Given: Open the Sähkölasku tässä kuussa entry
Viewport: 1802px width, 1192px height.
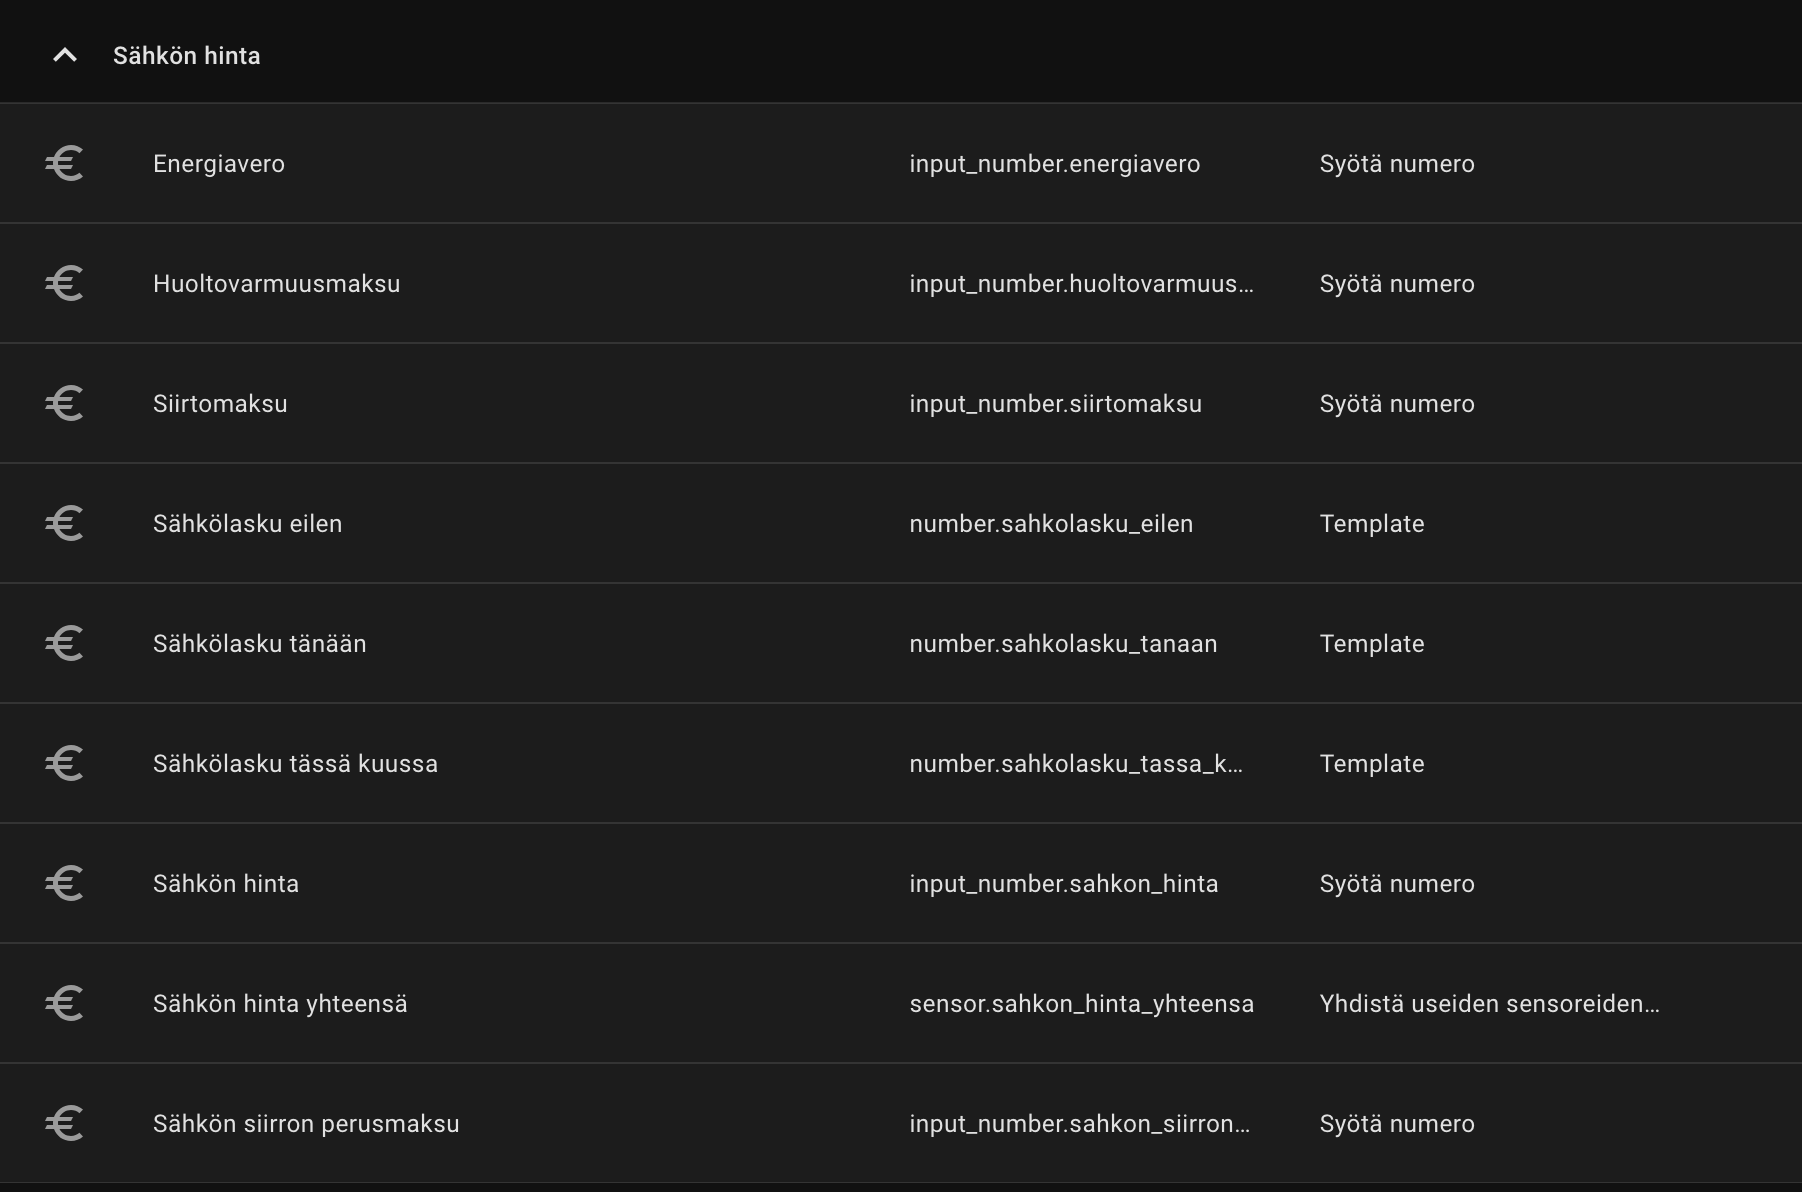Looking at the screenshot, I should point(295,764).
